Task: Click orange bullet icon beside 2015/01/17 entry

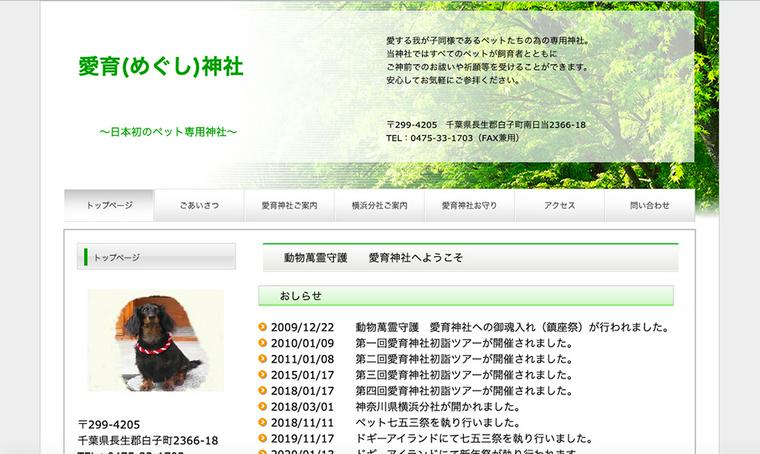Action: (x=263, y=375)
